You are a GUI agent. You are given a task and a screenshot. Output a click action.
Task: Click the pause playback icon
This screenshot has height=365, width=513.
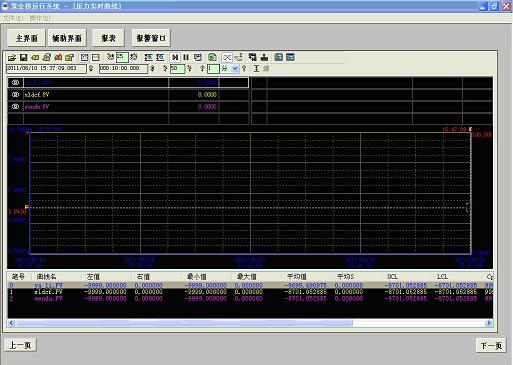186,57
